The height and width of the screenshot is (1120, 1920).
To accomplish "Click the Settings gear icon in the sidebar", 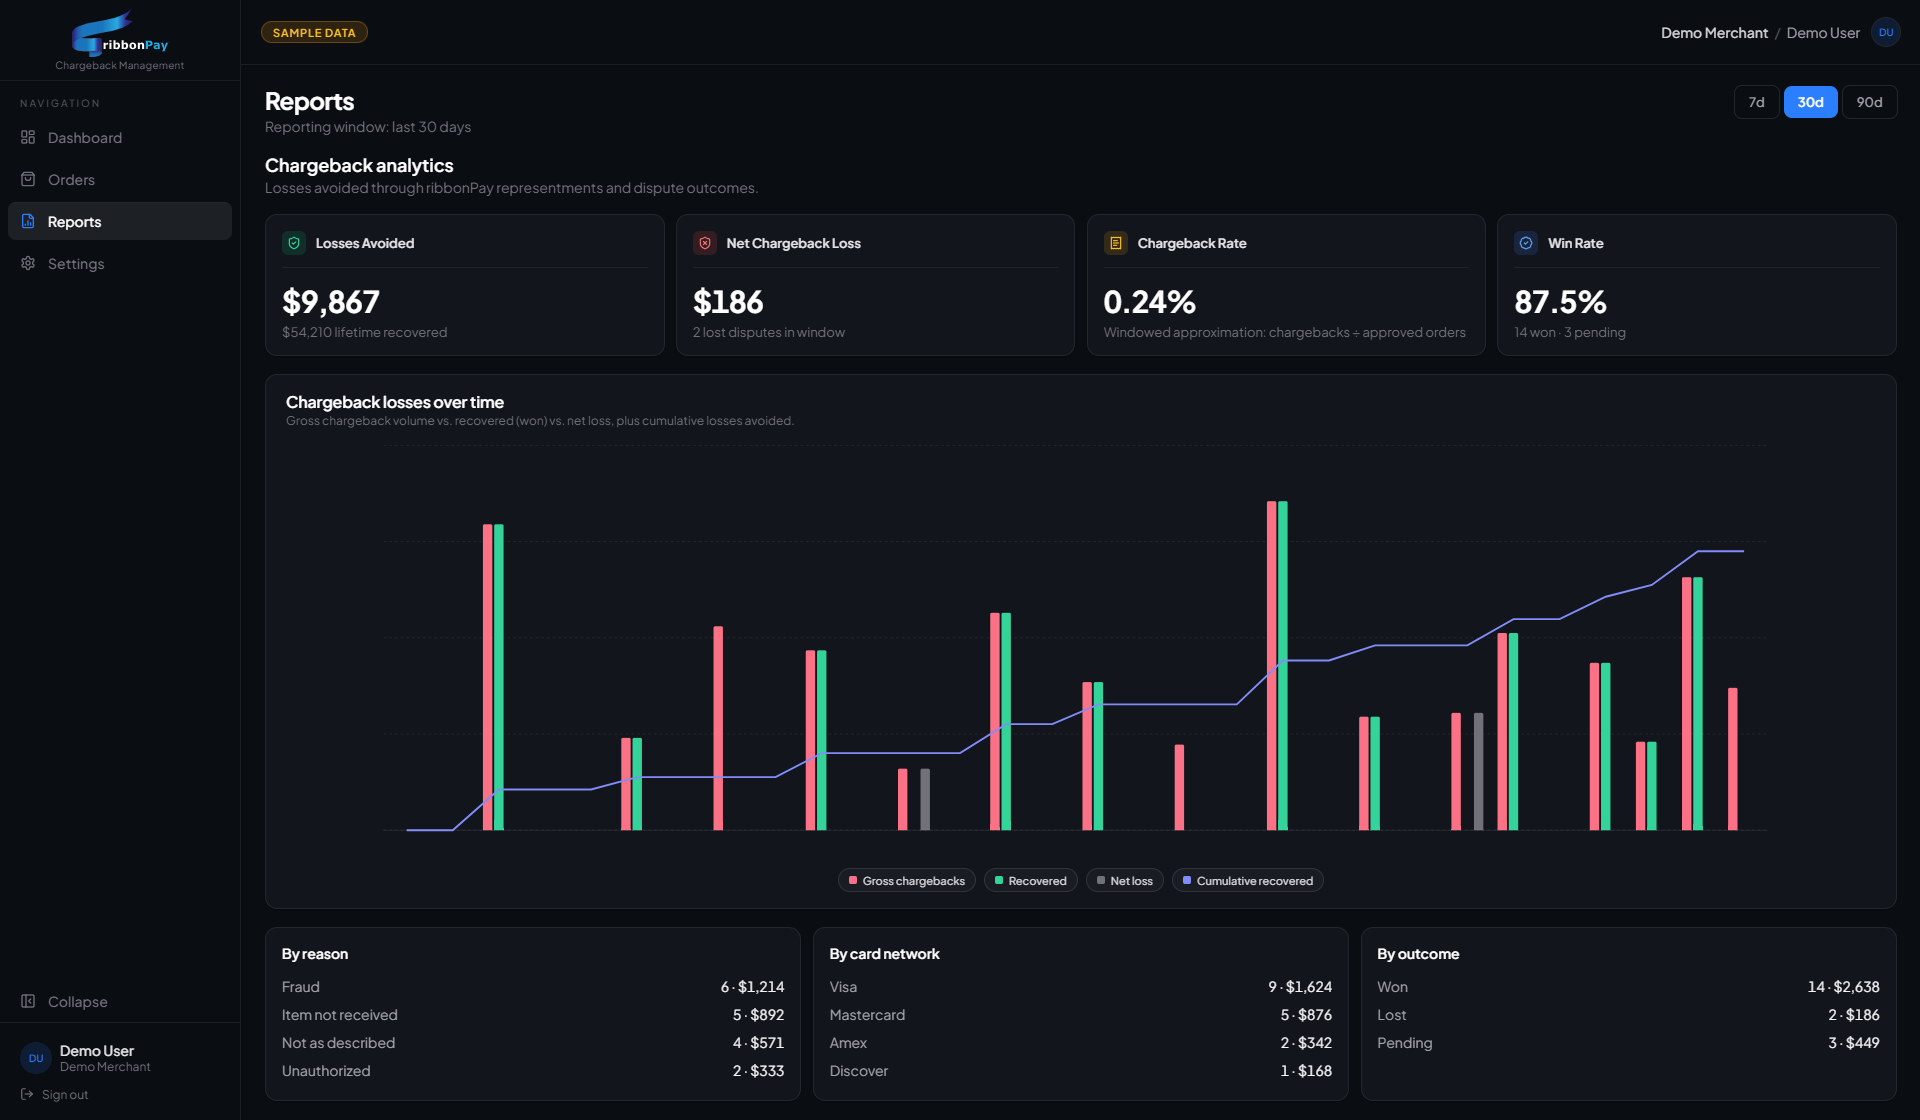I will click(x=28, y=263).
